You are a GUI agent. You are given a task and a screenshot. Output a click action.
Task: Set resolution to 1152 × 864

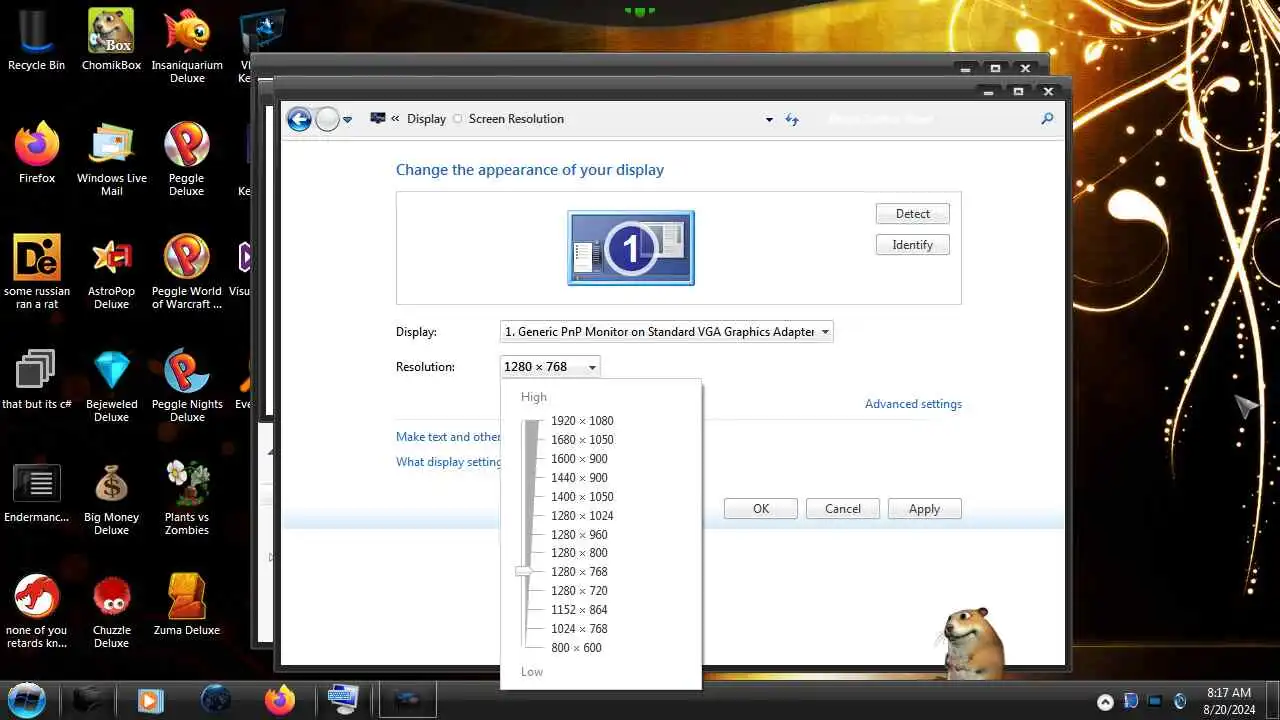(579, 610)
